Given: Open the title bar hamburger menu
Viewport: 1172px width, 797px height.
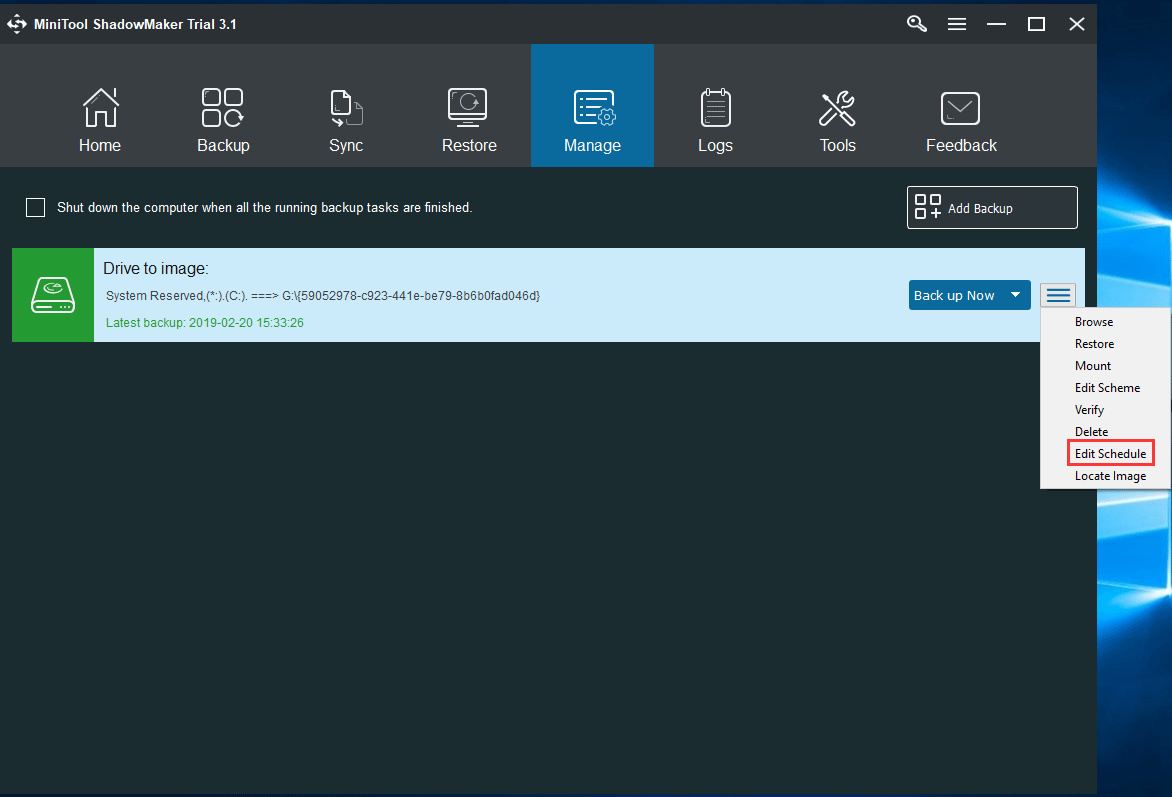Looking at the screenshot, I should tap(956, 23).
